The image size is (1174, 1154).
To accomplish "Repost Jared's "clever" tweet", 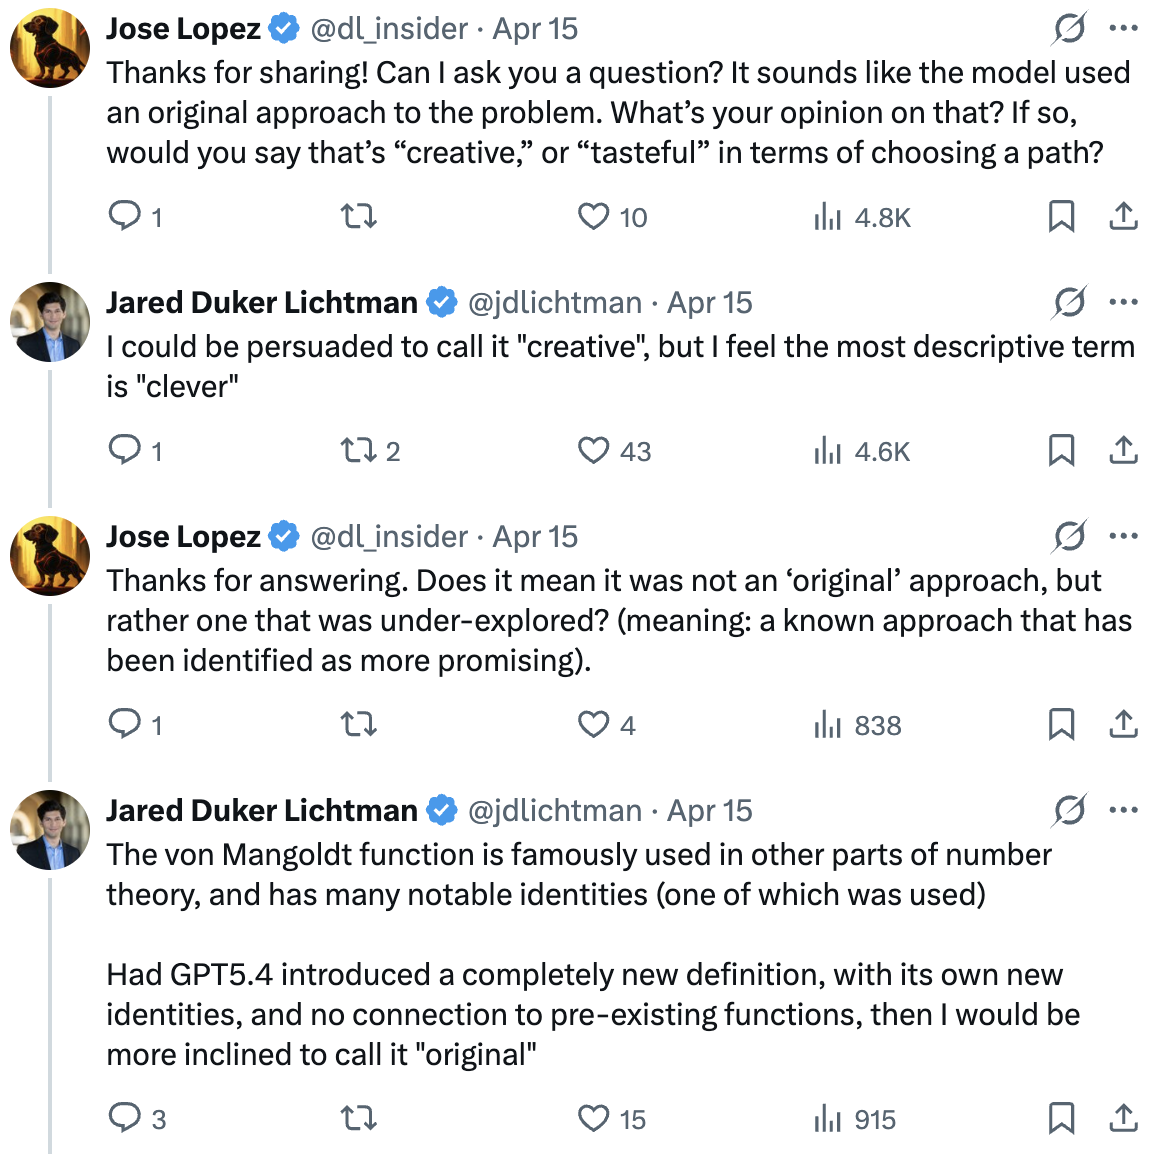I will point(358,451).
